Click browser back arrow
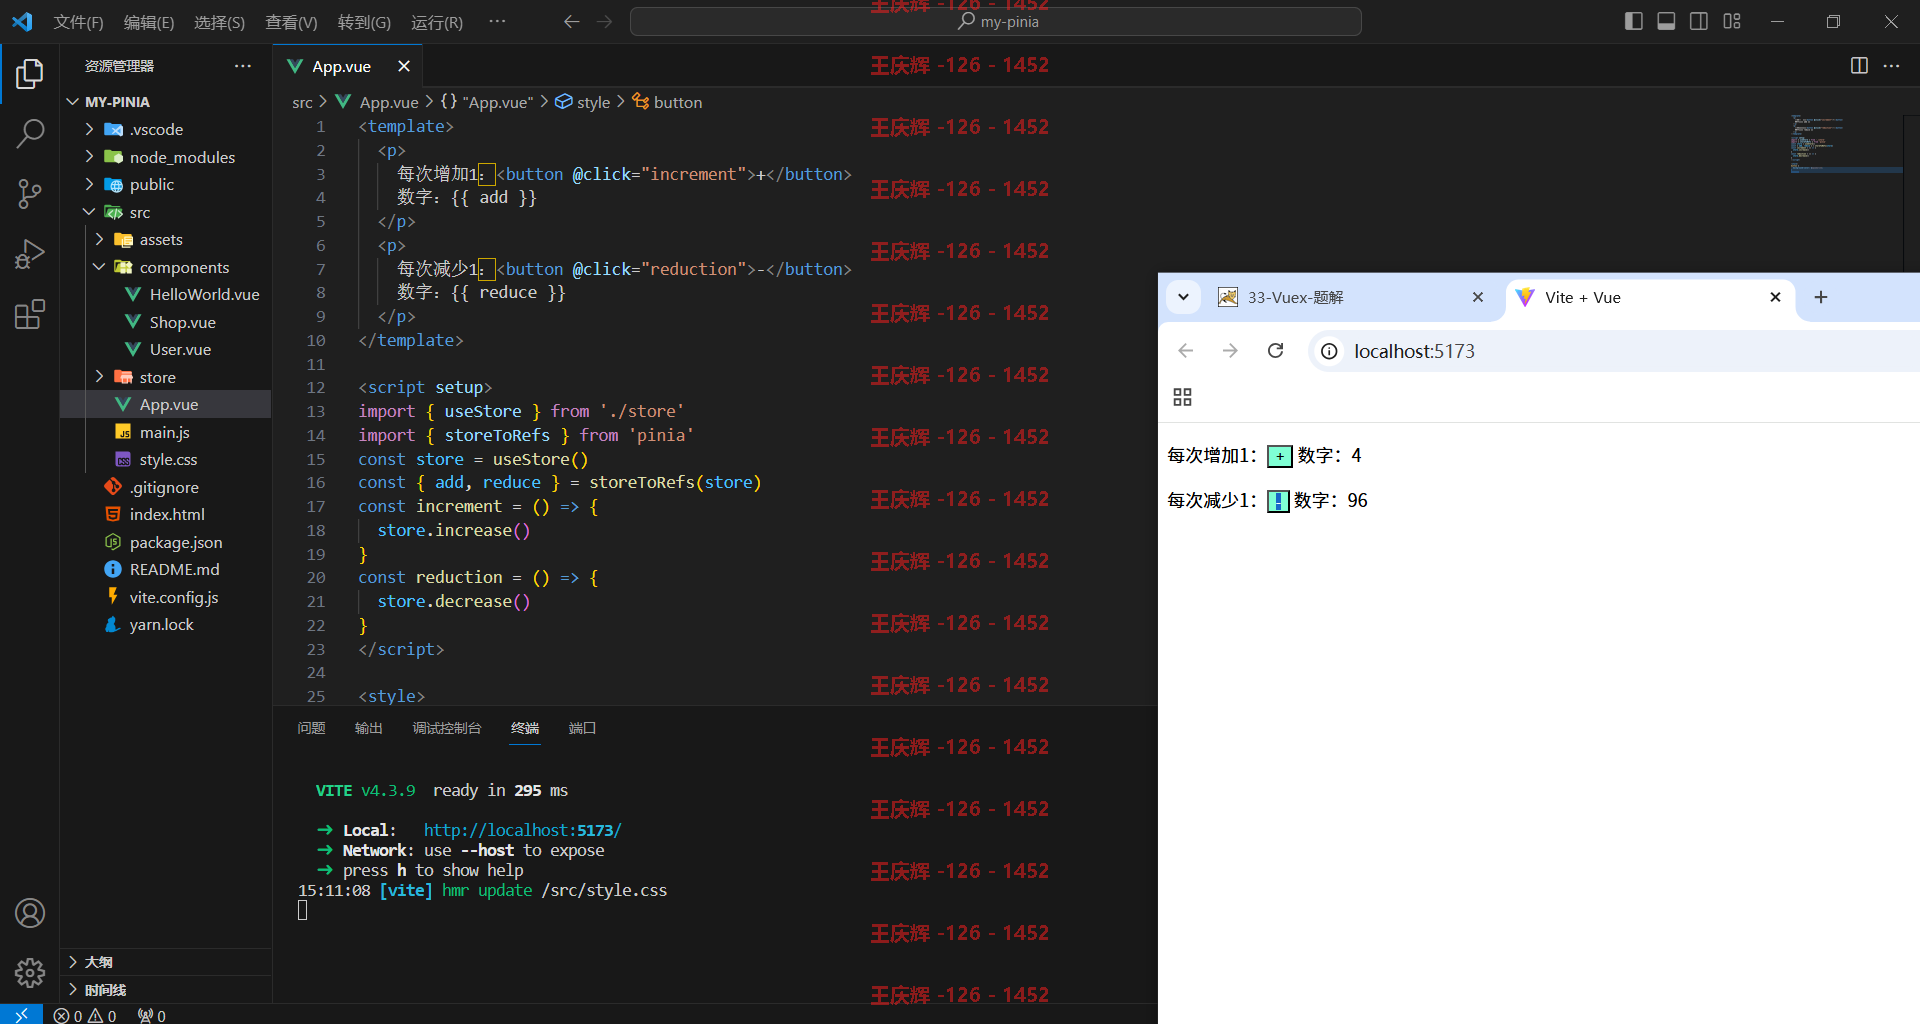The height and width of the screenshot is (1024, 1920). (1186, 351)
